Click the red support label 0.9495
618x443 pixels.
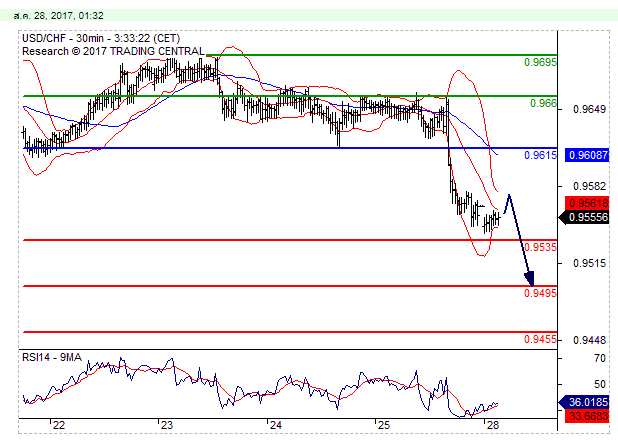pyautogui.click(x=540, y=293)
